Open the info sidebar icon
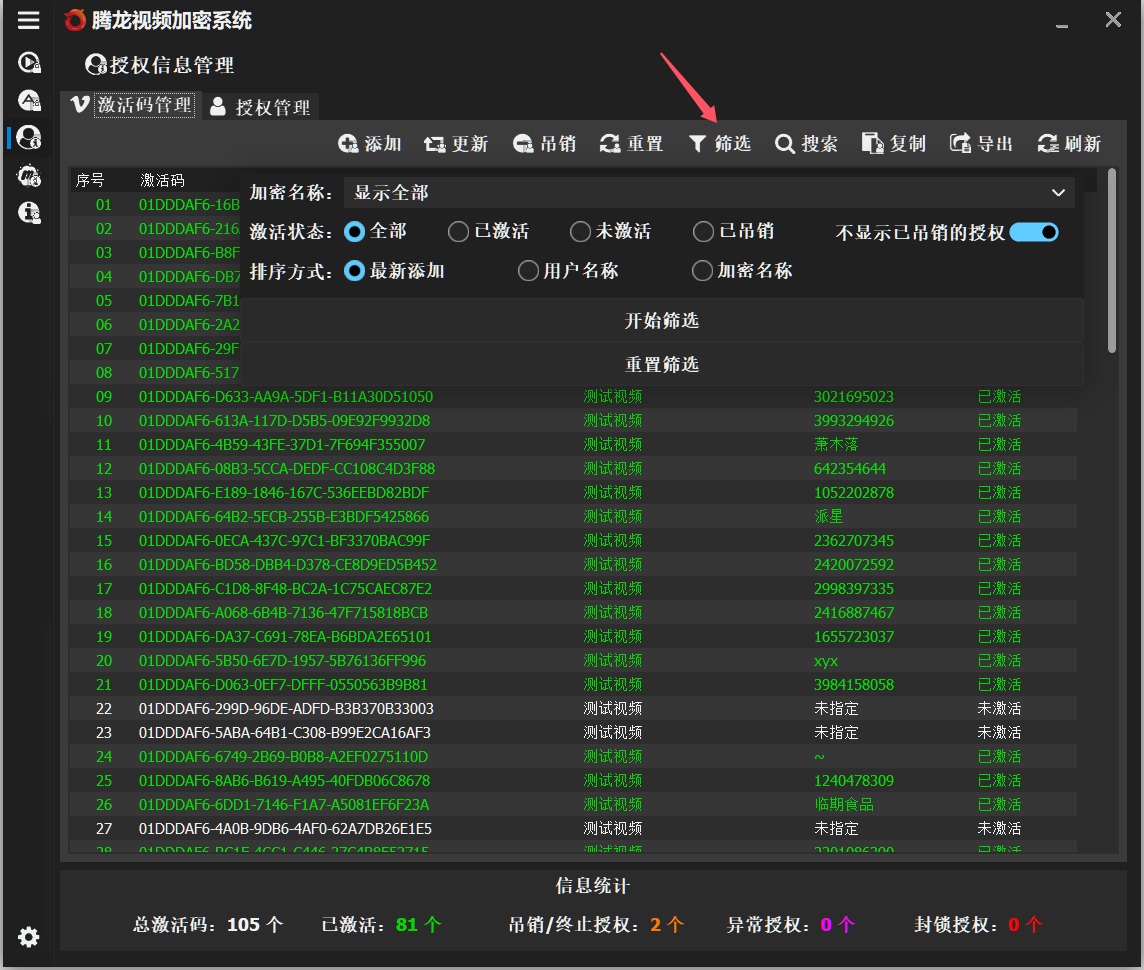 (x=28, y=212)
